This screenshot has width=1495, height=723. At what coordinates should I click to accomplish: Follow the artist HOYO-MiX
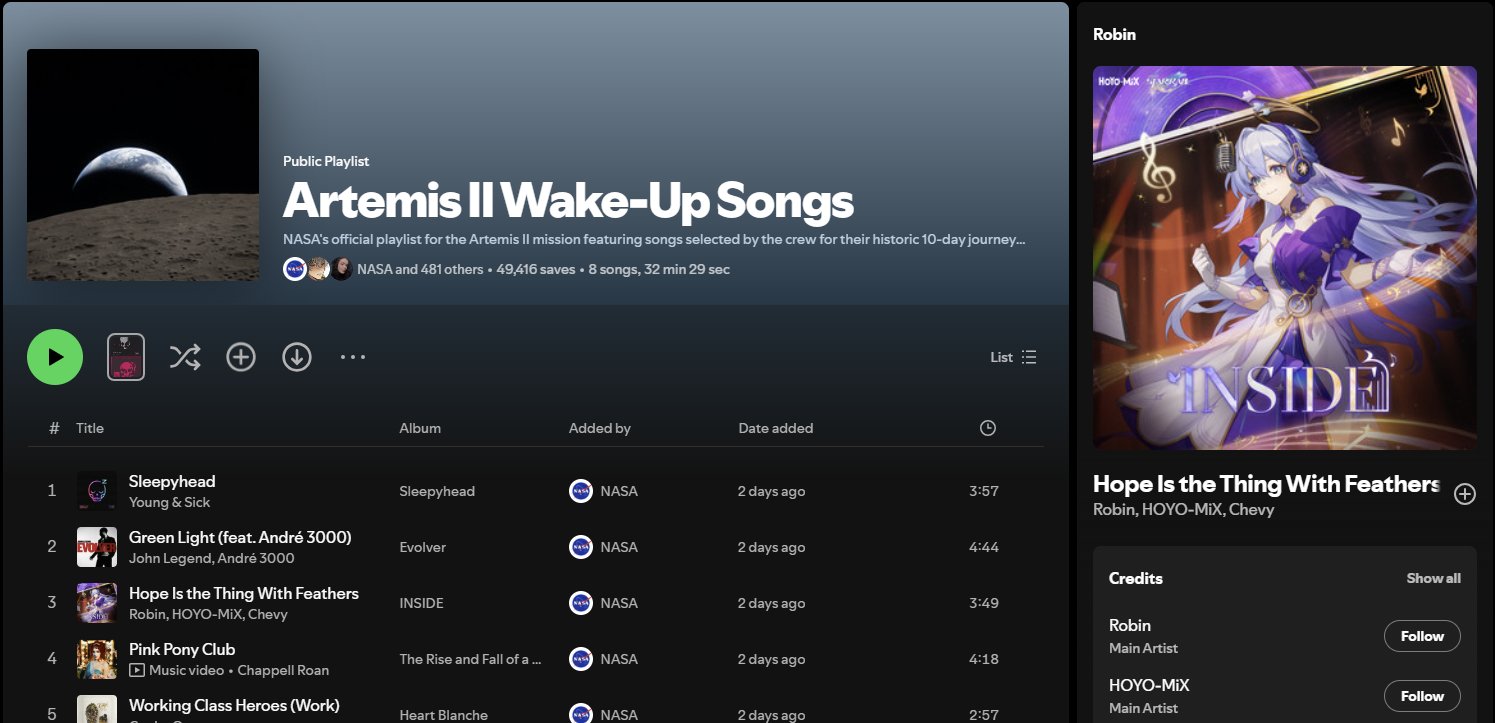click(1422, 696)
